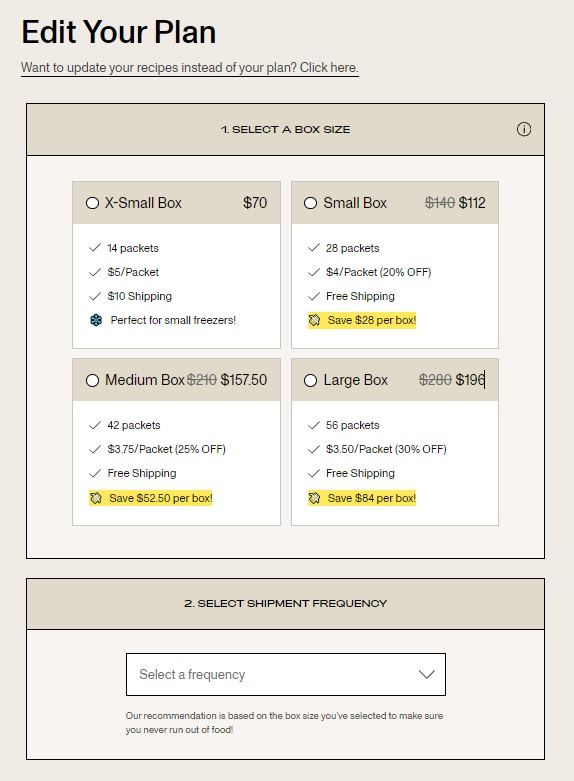Select the X-Small Box radio button
574x781 pixels.
point(92,203)
